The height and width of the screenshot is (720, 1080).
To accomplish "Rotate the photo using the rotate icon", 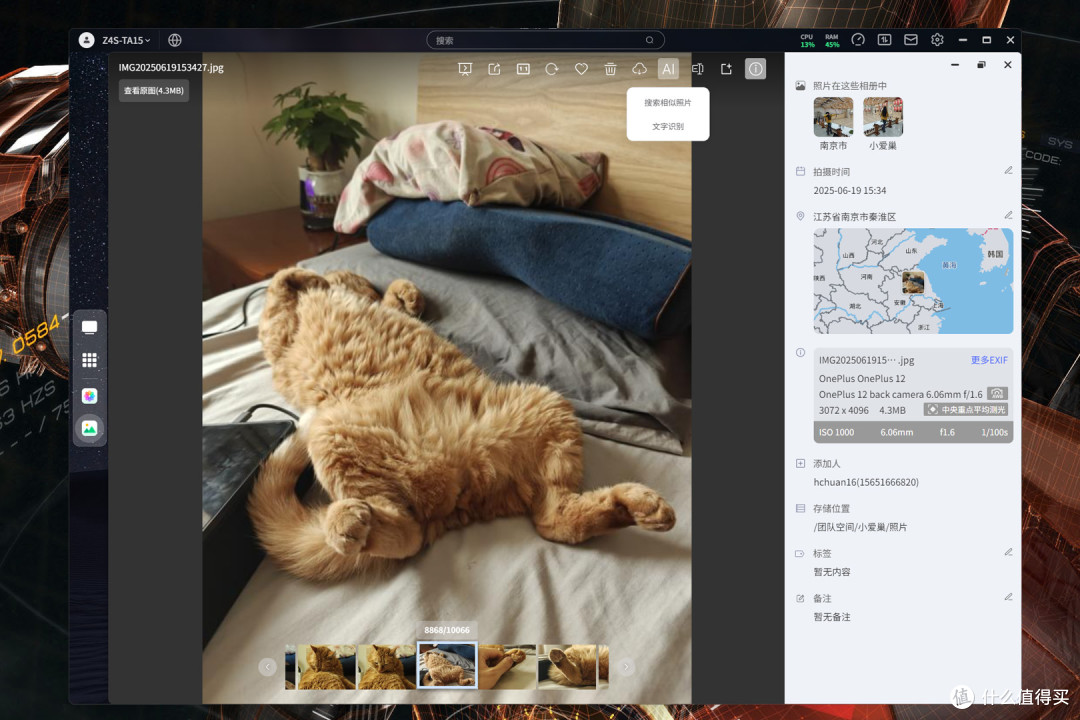I will (x=552, y=69).
